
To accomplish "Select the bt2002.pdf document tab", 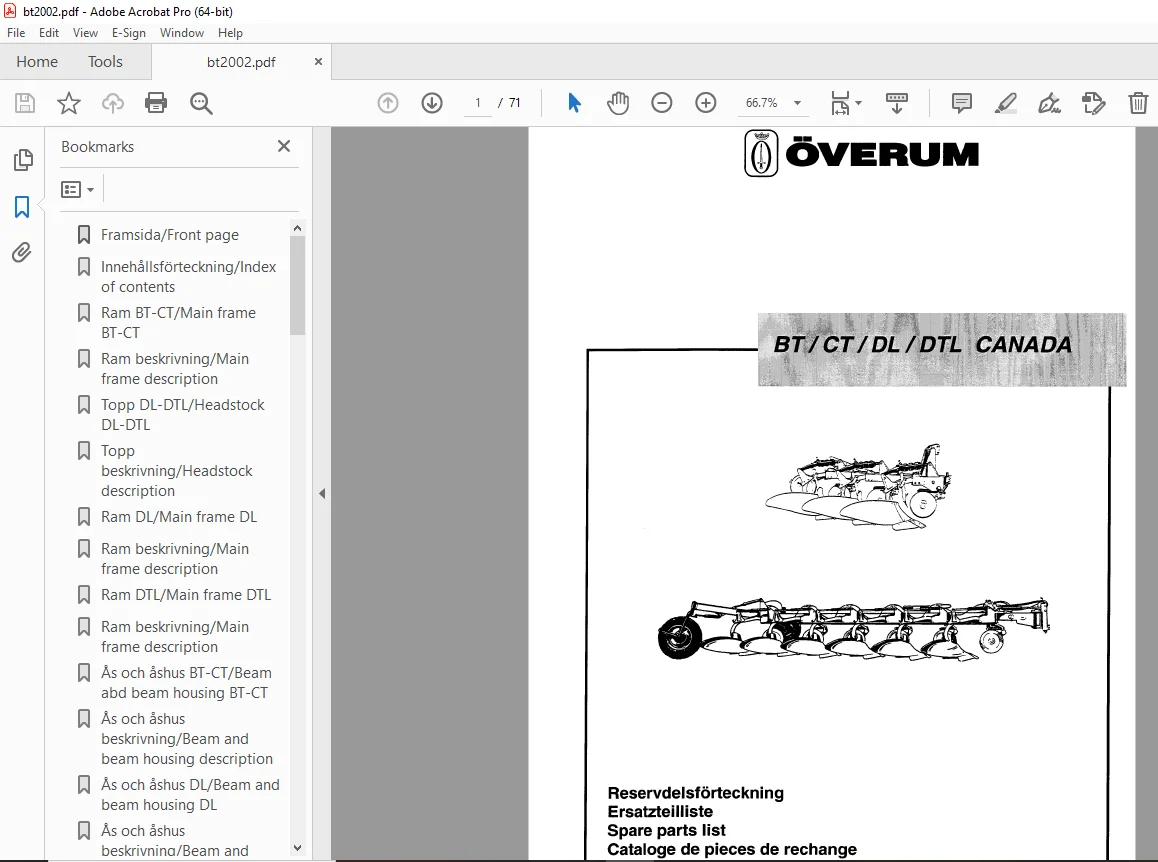I will (x=241, y=62).
